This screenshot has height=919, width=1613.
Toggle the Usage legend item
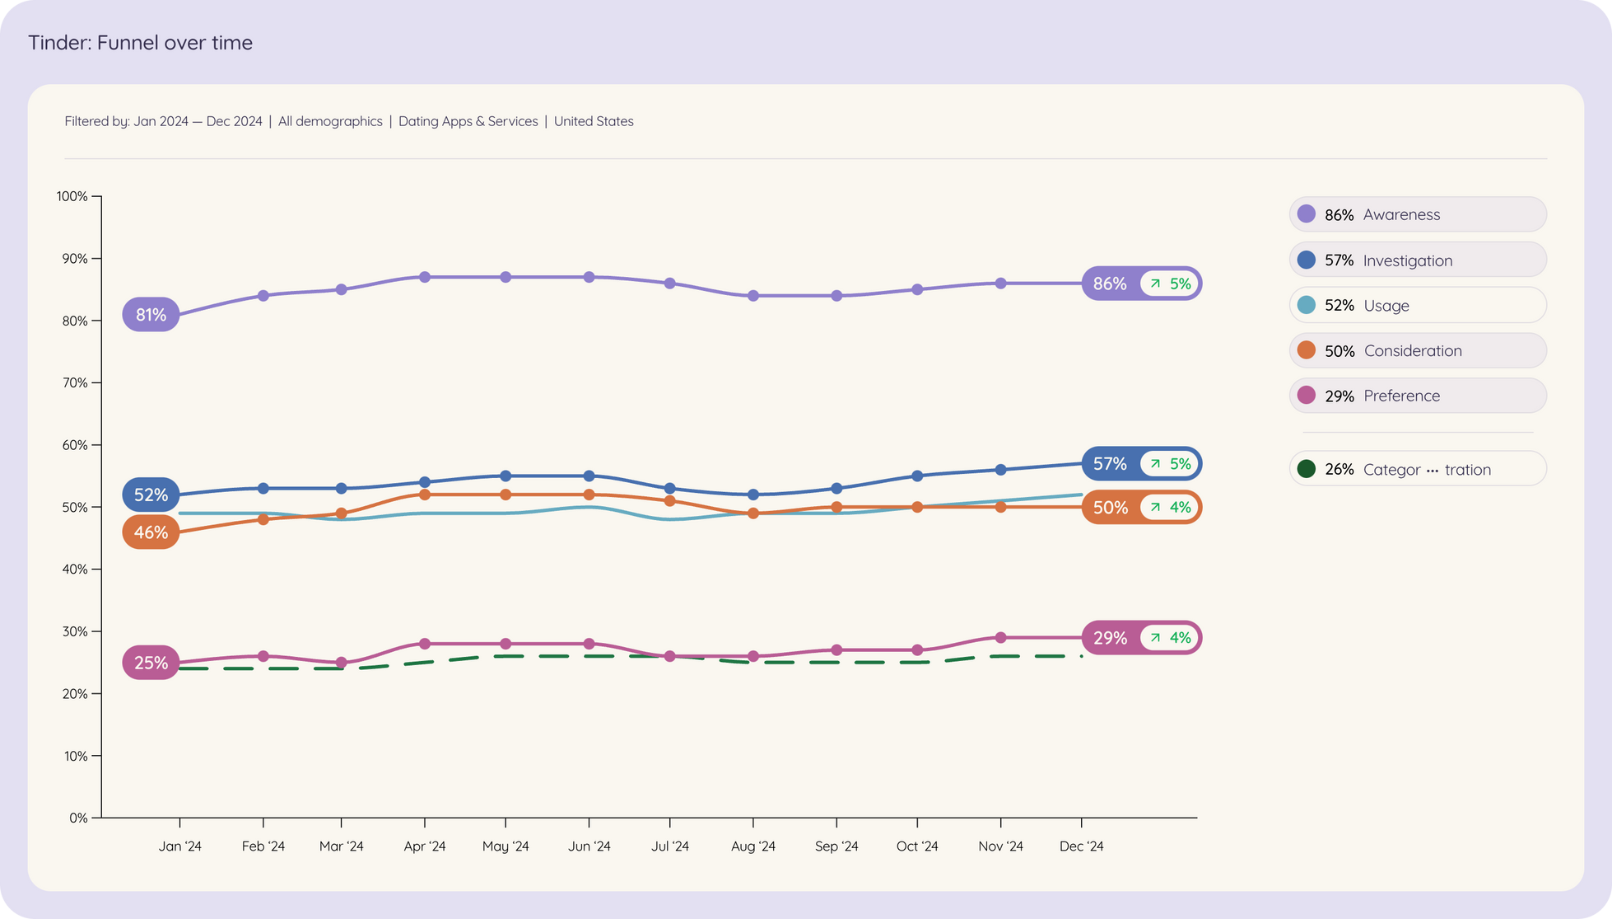click(1417, 305)
